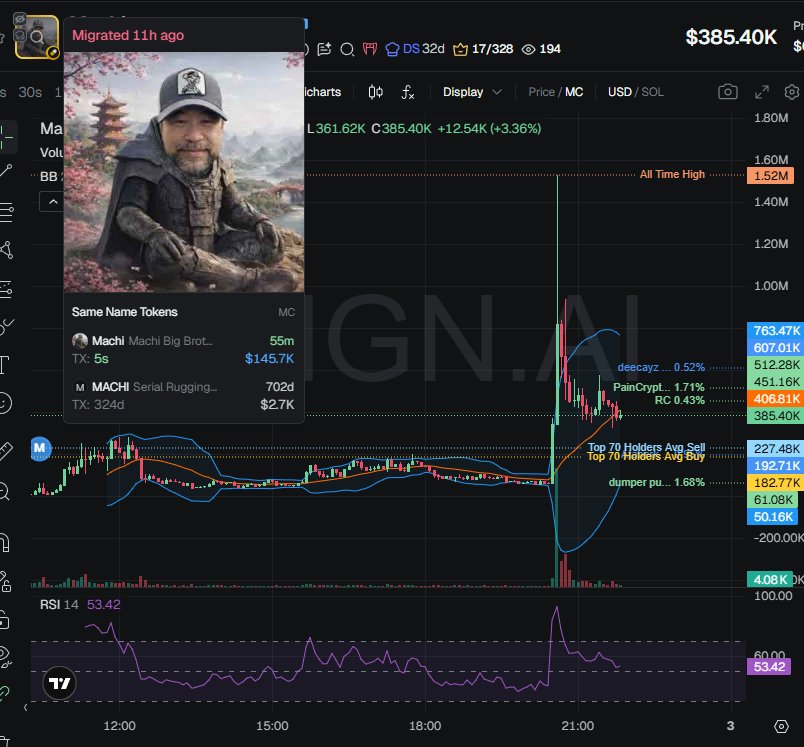Activate the zoom in magnifier tool
804x747 pixels.
coord(4,491)
